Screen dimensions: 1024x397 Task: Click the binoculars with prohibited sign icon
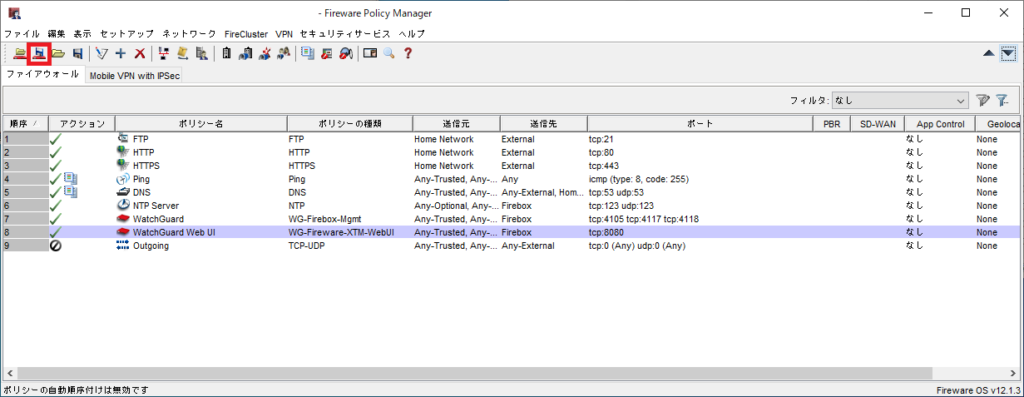346,54
